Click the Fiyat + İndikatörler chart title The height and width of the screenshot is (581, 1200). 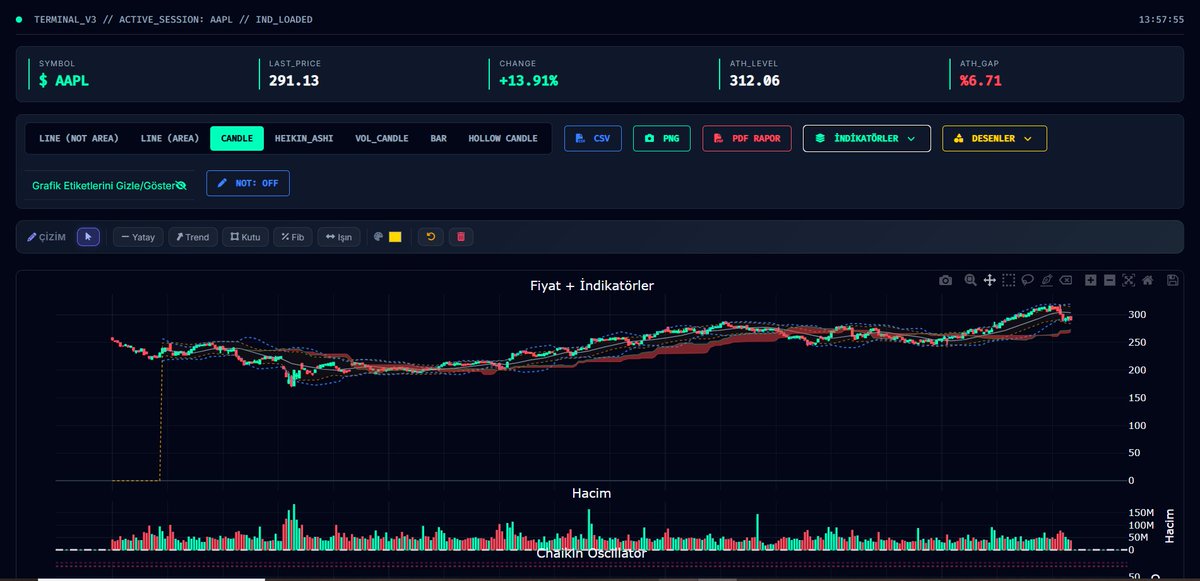[x=592, y=285]
